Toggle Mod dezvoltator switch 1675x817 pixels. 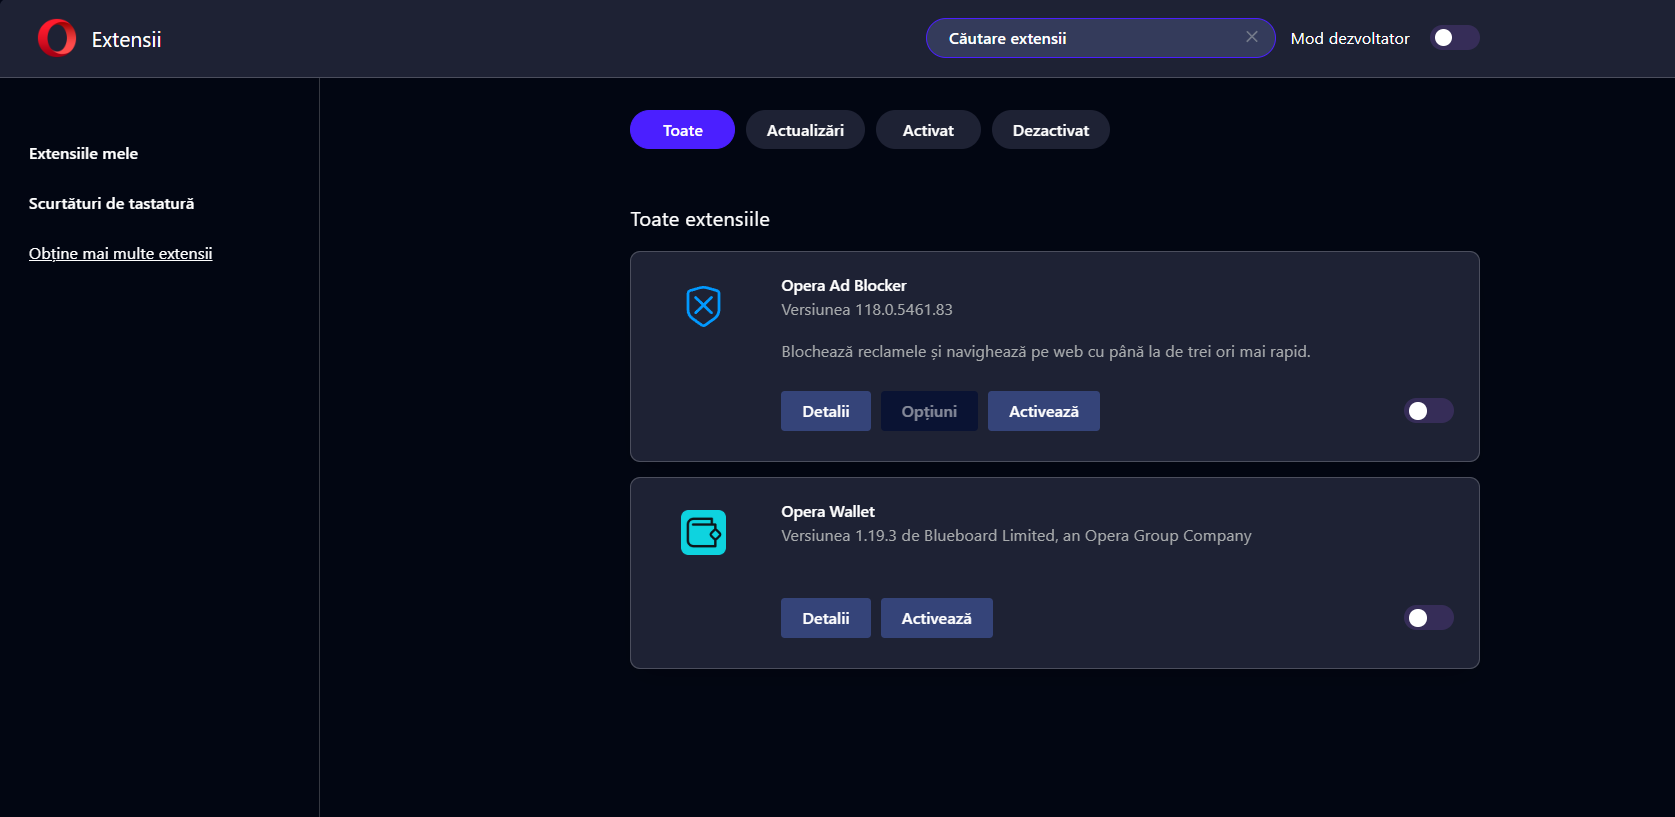coord(1455,38)
